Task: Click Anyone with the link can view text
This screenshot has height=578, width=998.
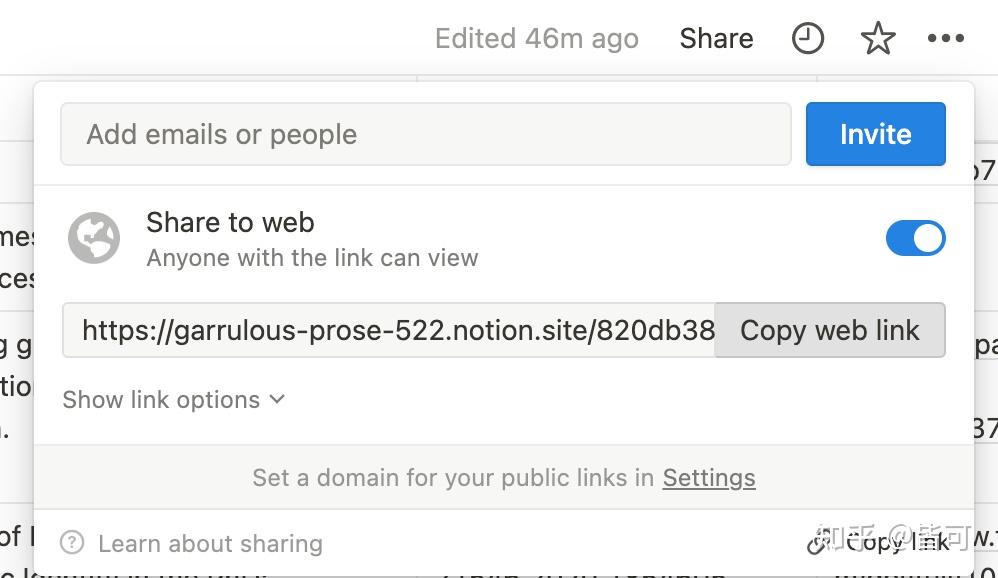Action: tap(312, 258)
